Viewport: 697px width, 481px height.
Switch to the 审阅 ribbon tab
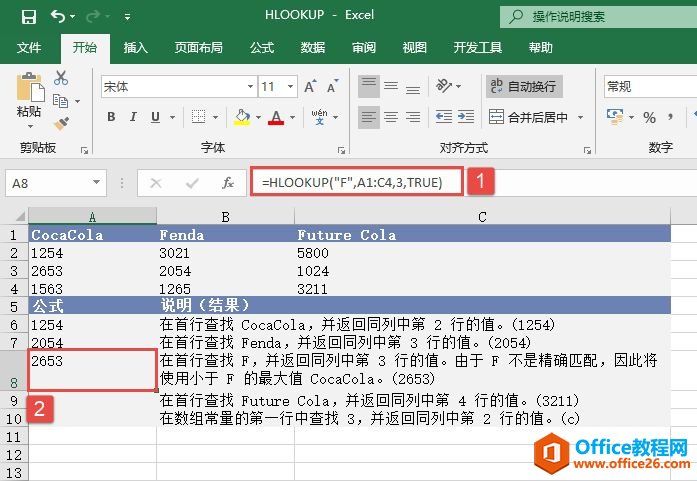tap(364, 48)
